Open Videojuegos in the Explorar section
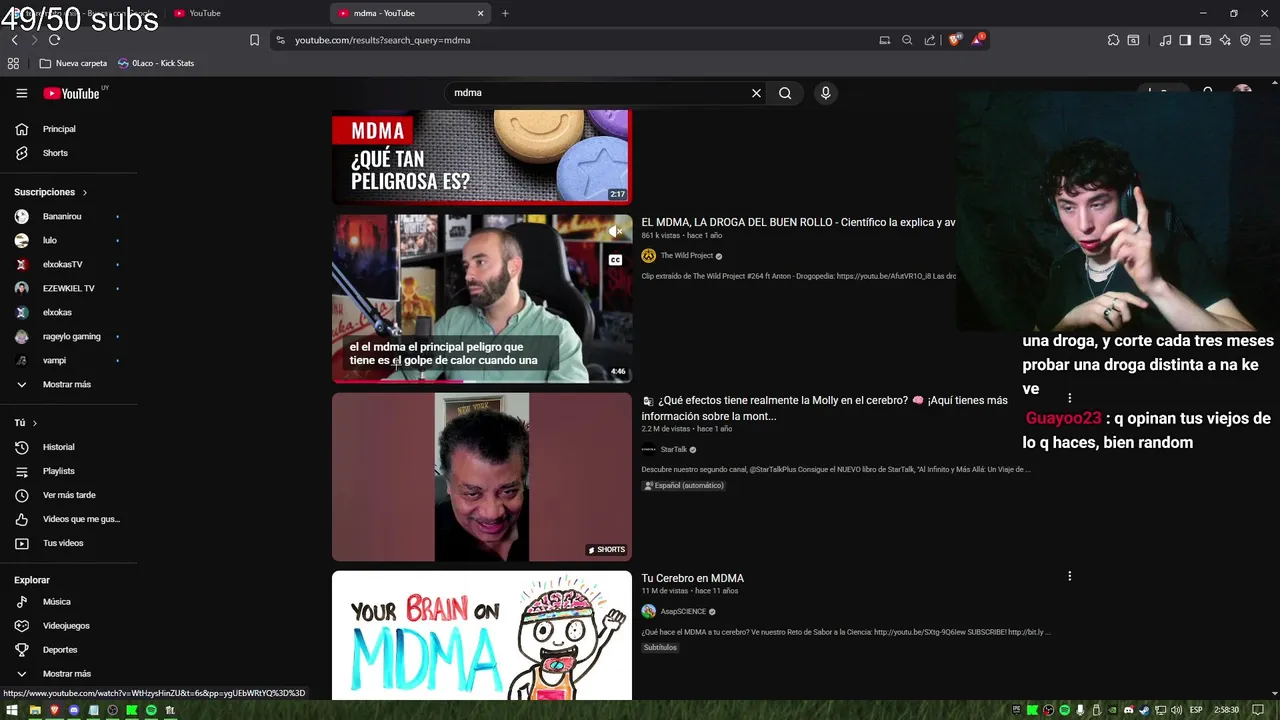1280x720 pixels. coord(68,626)
